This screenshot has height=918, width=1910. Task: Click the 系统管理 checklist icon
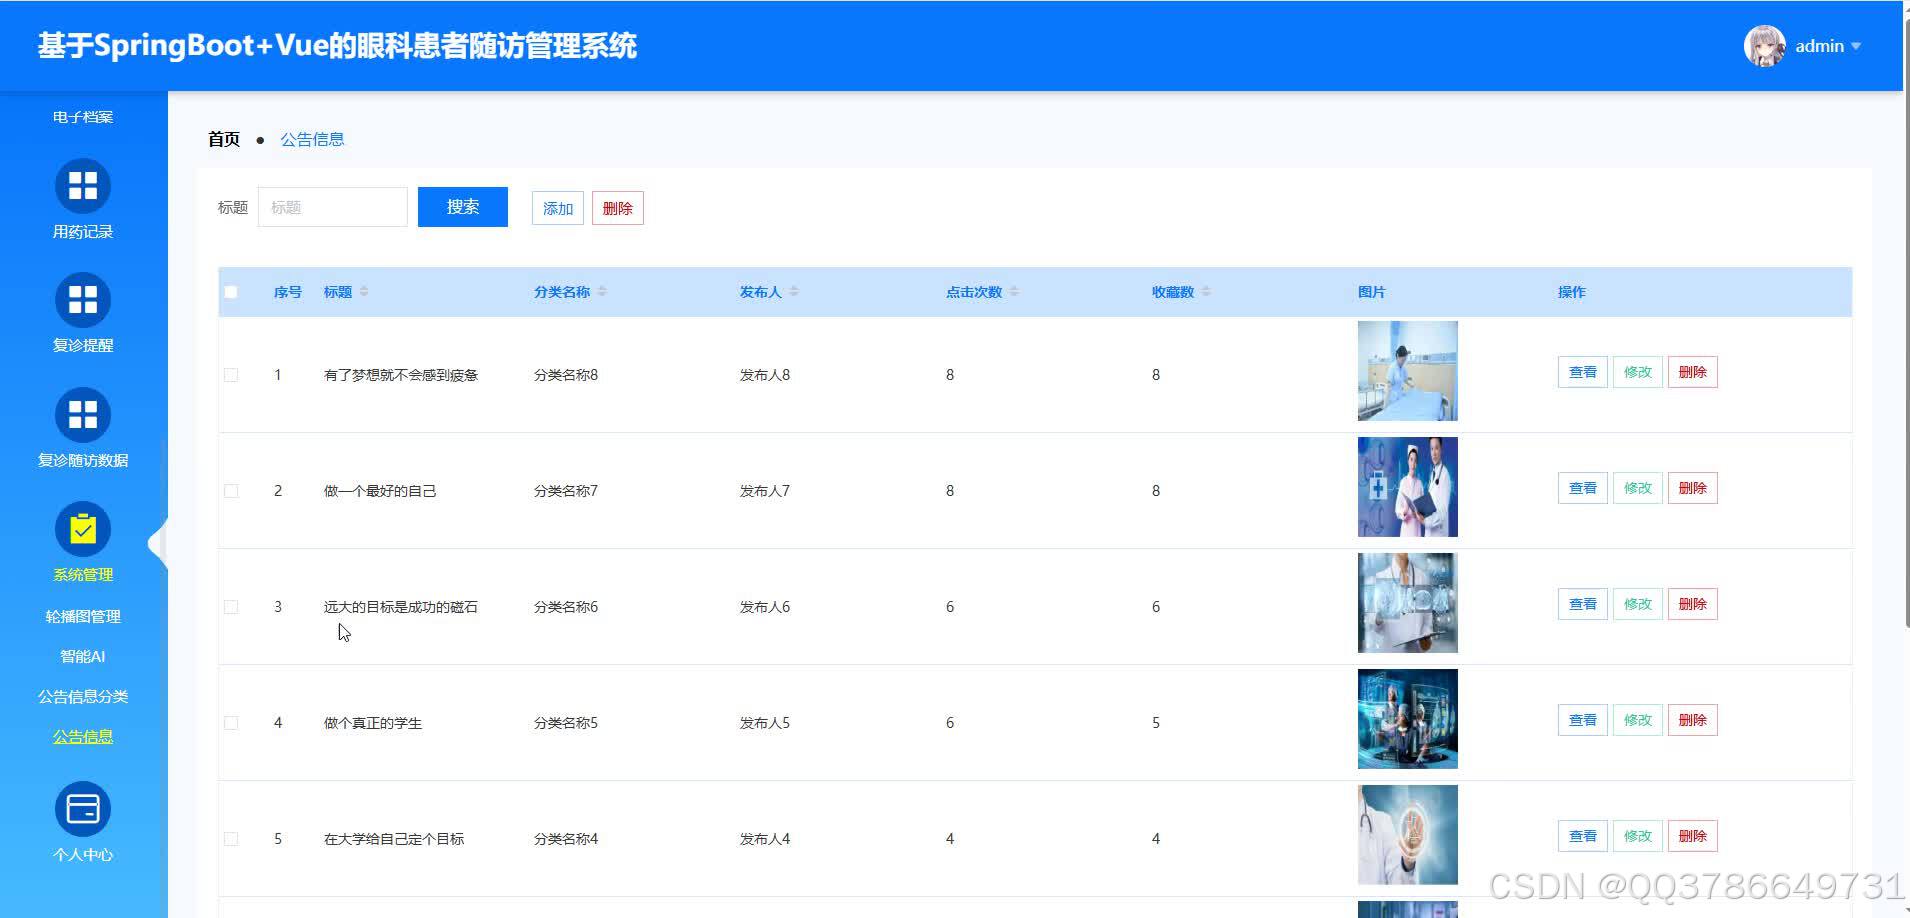click(x=82, y=528)
